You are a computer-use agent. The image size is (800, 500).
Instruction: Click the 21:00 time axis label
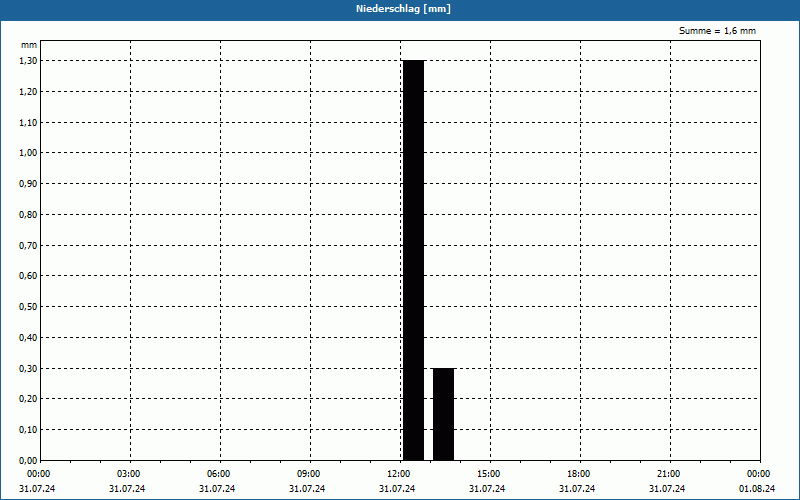pos(668,474)
